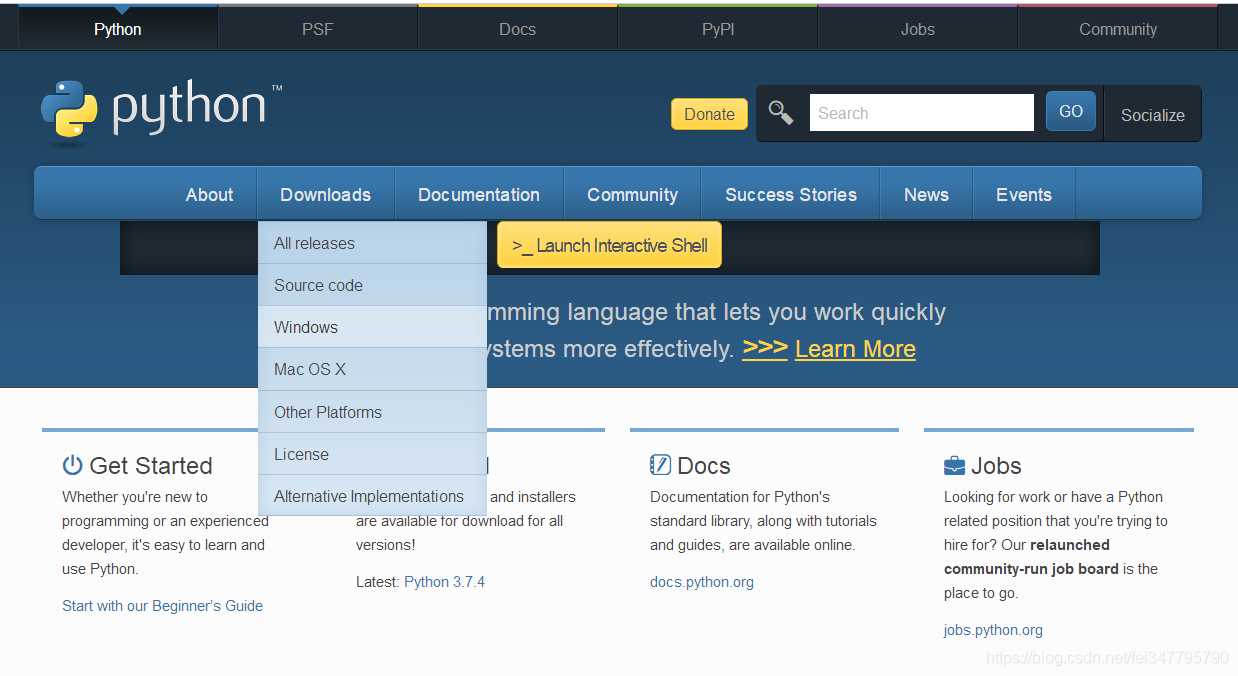1238x676 pixels.
Task: Open the News navigation menu
Action: coord(926,195)
